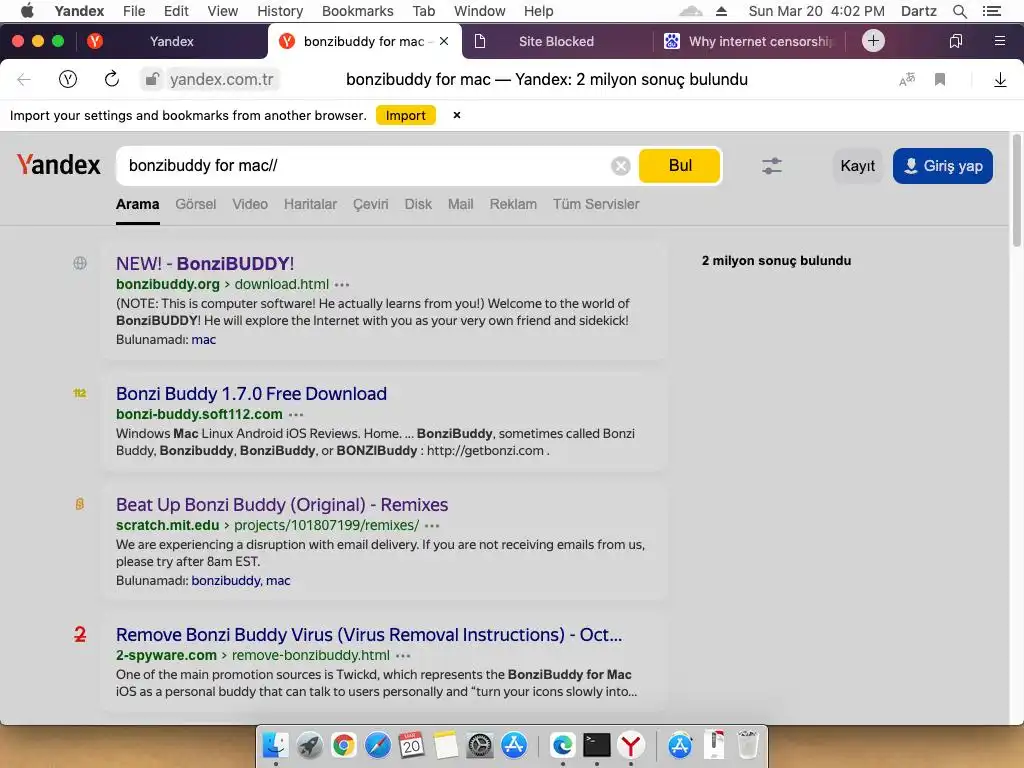Image resolution: width=1024 pixels, height=768 pixels.
Task: Expand options for bonzibuddy.org result
Action: point(342,285)
